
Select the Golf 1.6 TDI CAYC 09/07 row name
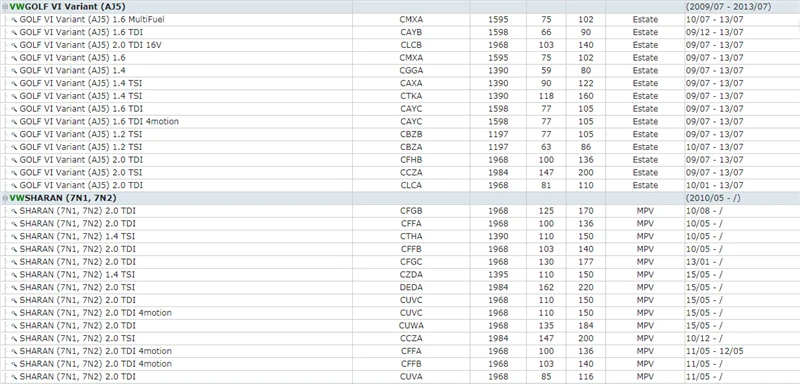point(81,109)
